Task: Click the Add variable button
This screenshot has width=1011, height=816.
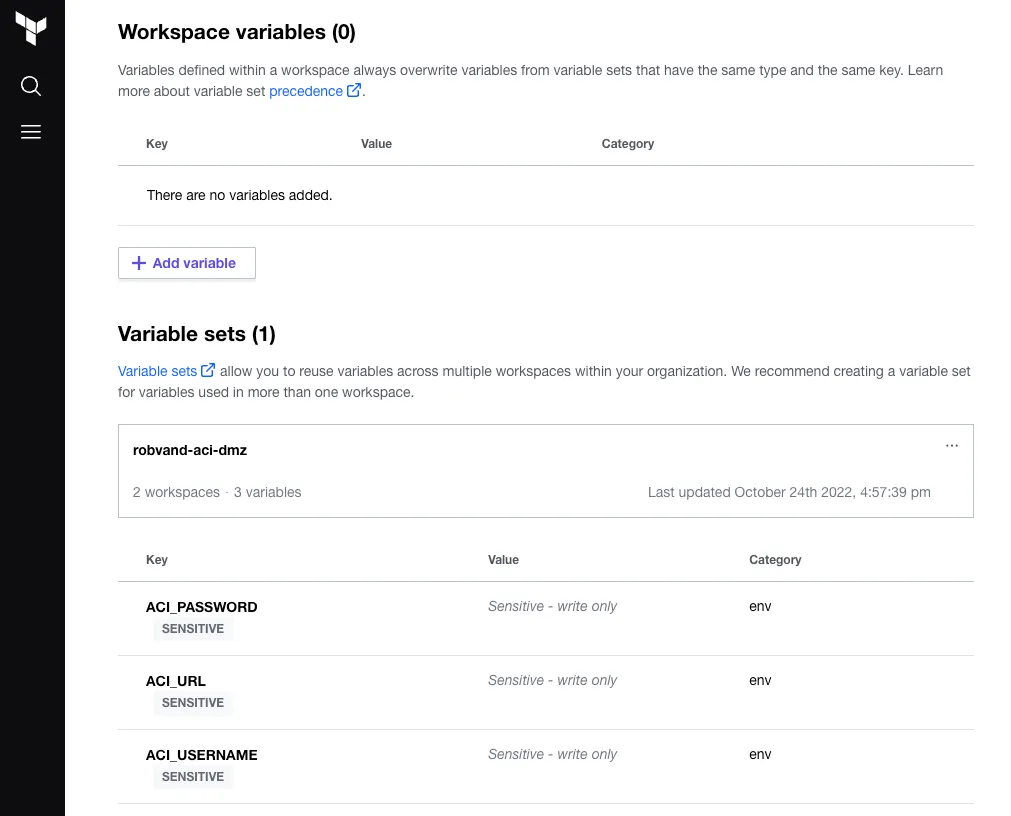Action: [187, 263]
